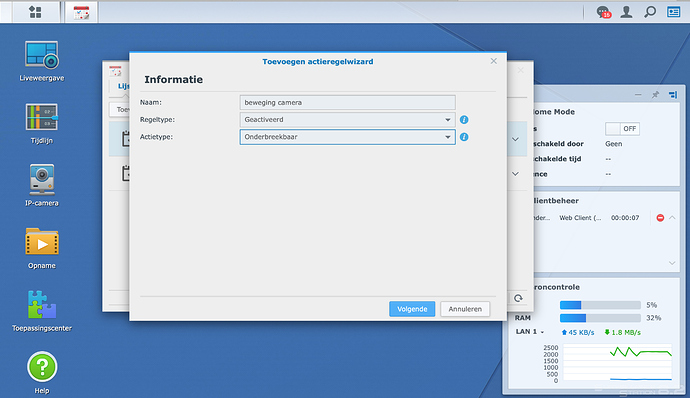Viewport: 690px width, 398px height.
Task: Open Toepassingscenter desktop icon
Action: (x=42, y=311)
